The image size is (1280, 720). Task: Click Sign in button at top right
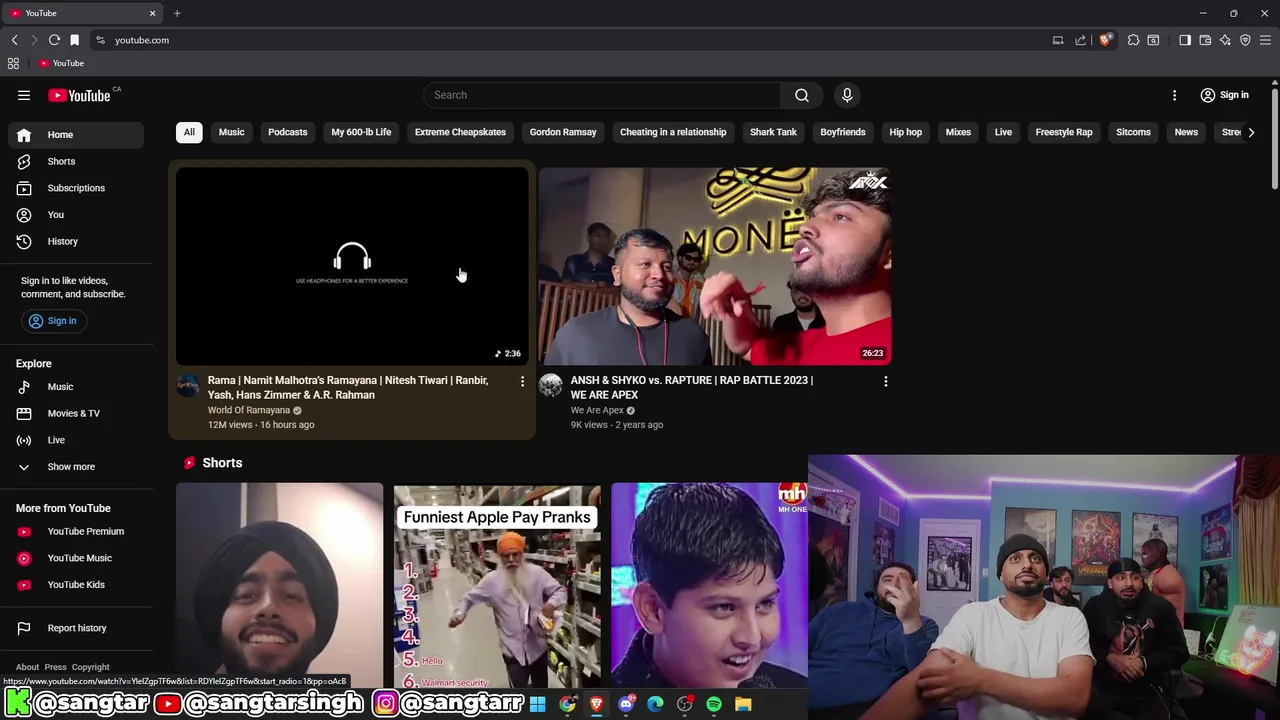1225,95
